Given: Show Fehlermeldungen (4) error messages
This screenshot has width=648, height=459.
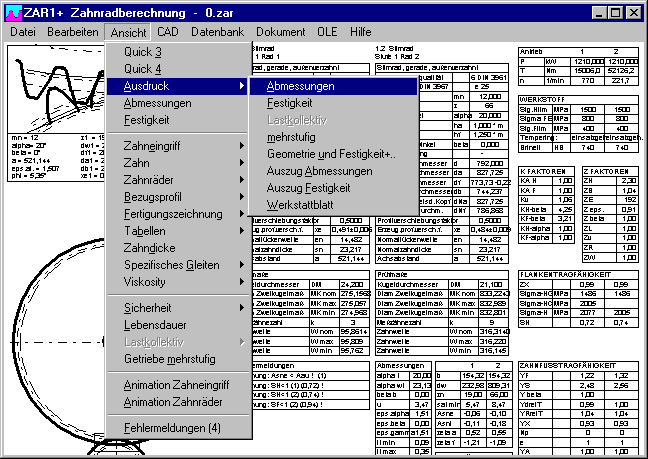Looking at the screenshot, I should 172,428.
